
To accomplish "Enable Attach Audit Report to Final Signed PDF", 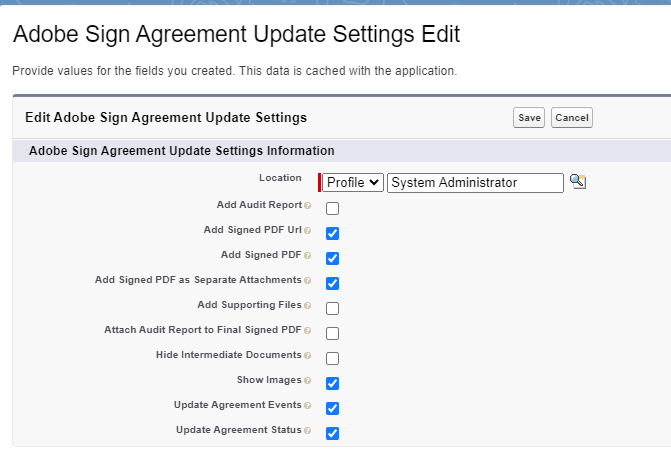I will tap(333, 333).
